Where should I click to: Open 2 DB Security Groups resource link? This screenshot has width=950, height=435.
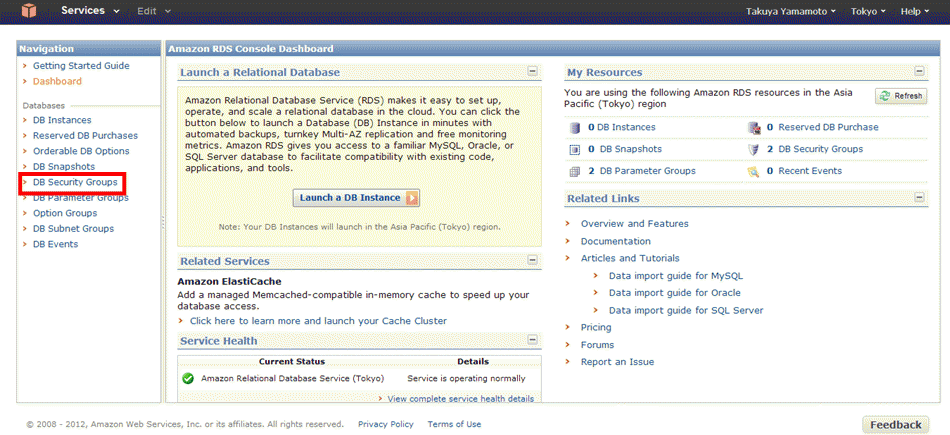[x=815, y=149]
